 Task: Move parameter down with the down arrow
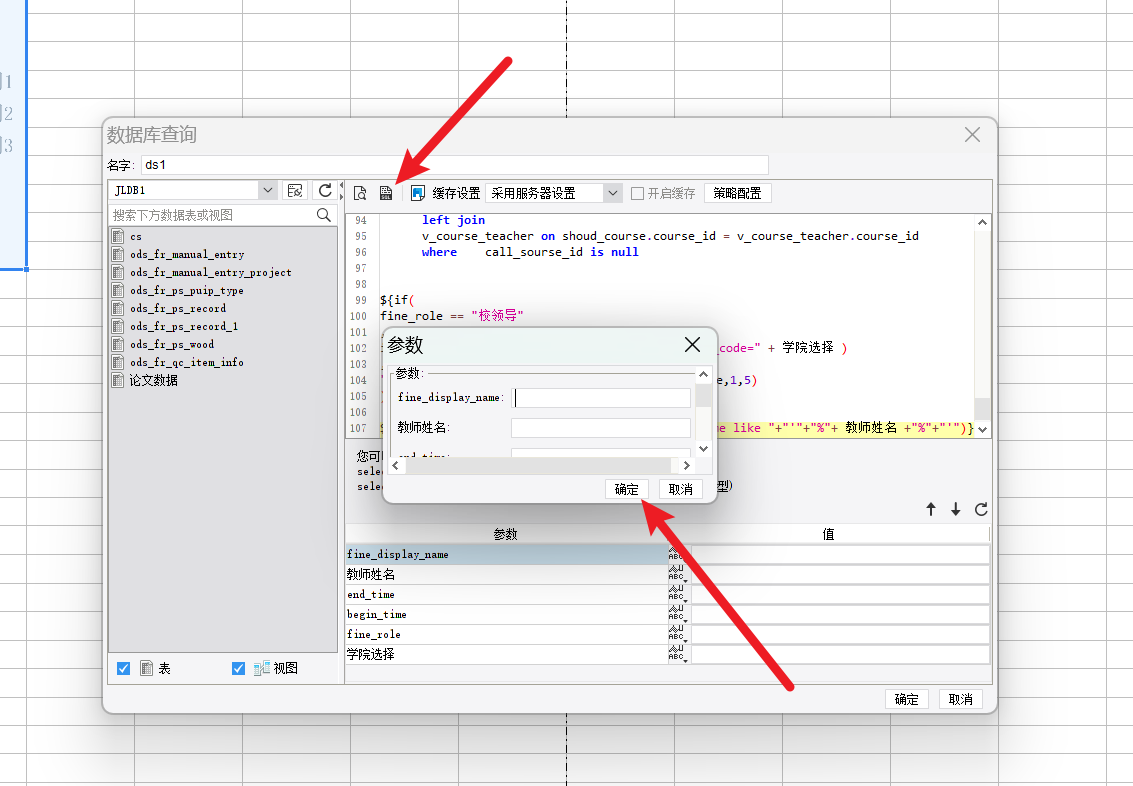(956, 509)
